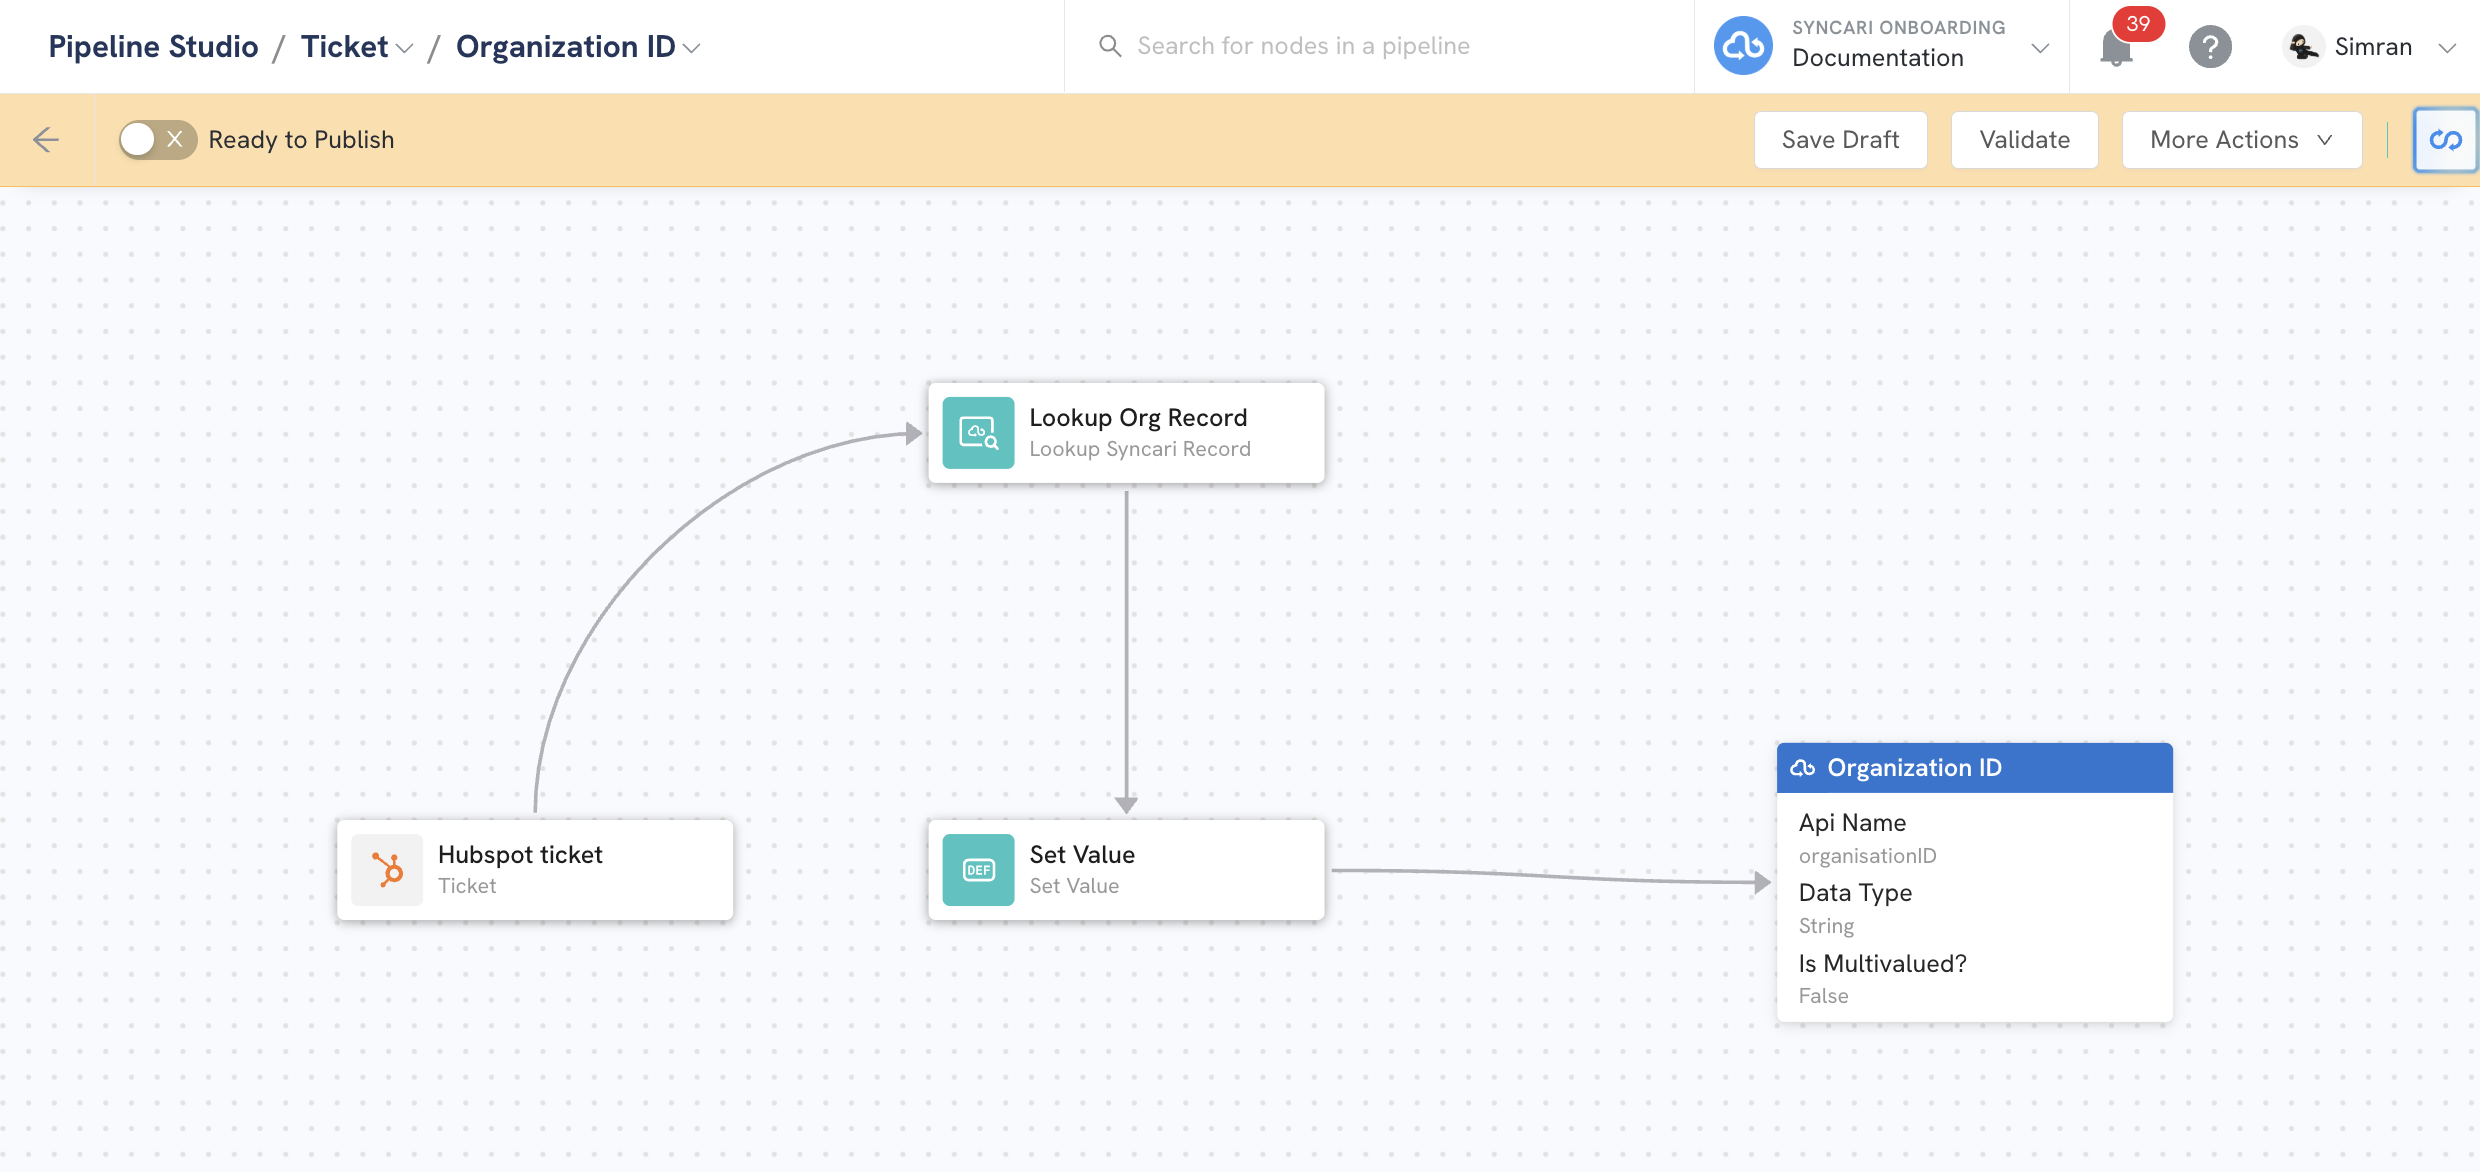
Task: Select the Lookup Org Record node icon
Action: tap(978, 433)
